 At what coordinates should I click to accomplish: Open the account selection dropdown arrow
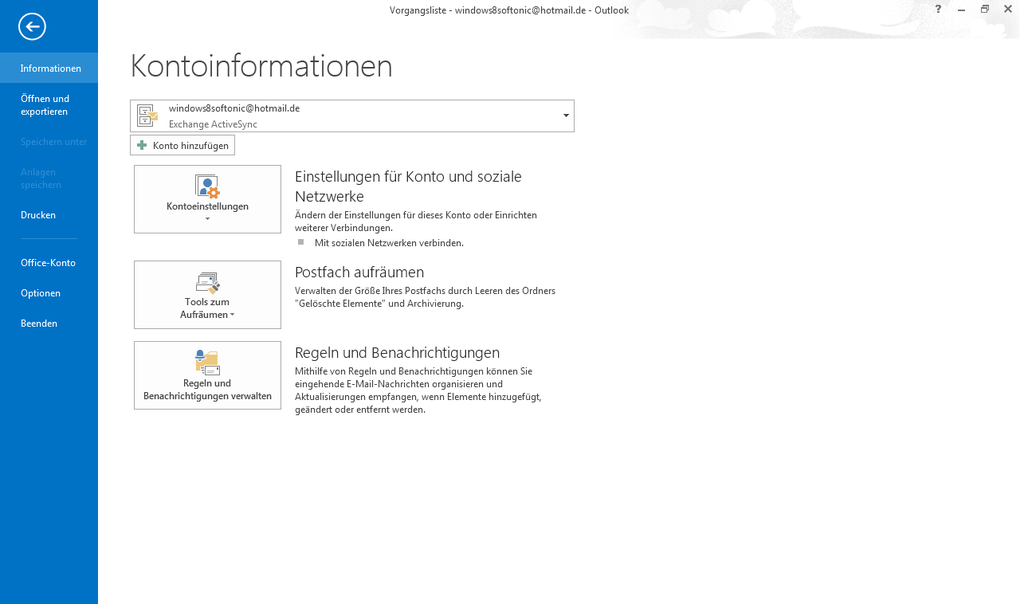[x=566, y=116]
